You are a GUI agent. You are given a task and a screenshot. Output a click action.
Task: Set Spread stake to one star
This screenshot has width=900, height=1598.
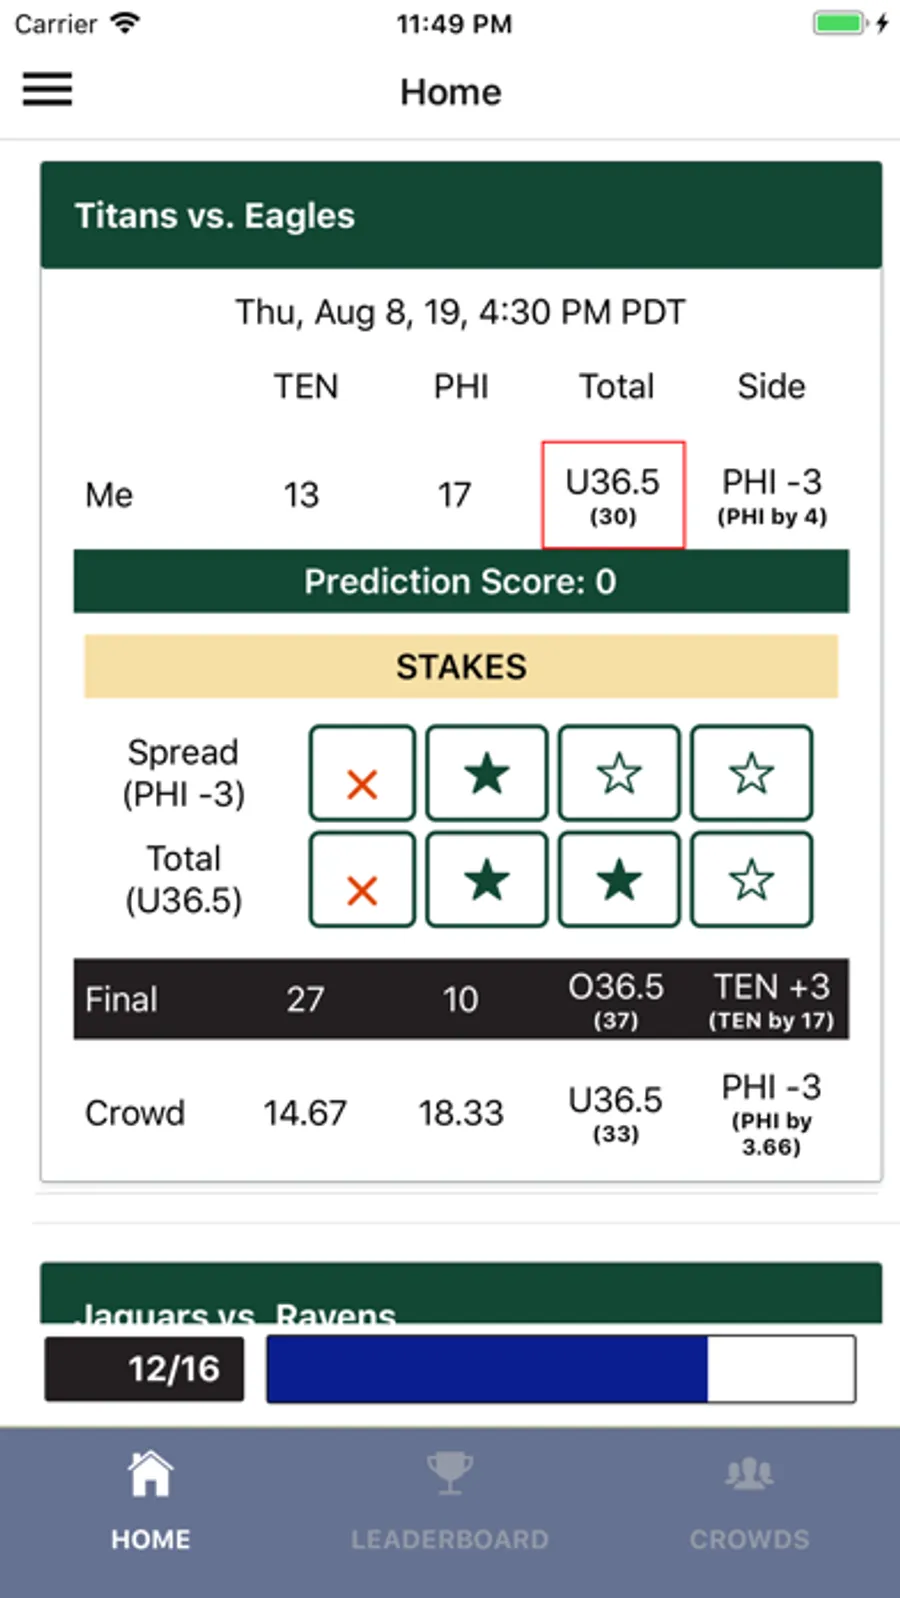coord(487,774)
